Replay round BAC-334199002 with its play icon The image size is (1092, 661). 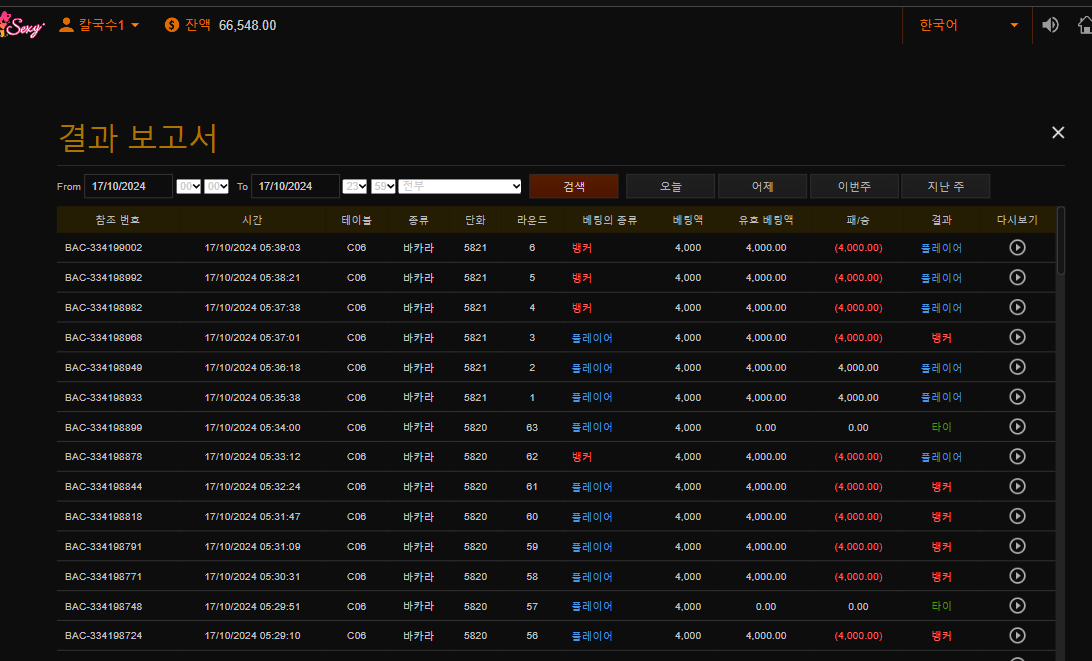[x=1017, y=248]
